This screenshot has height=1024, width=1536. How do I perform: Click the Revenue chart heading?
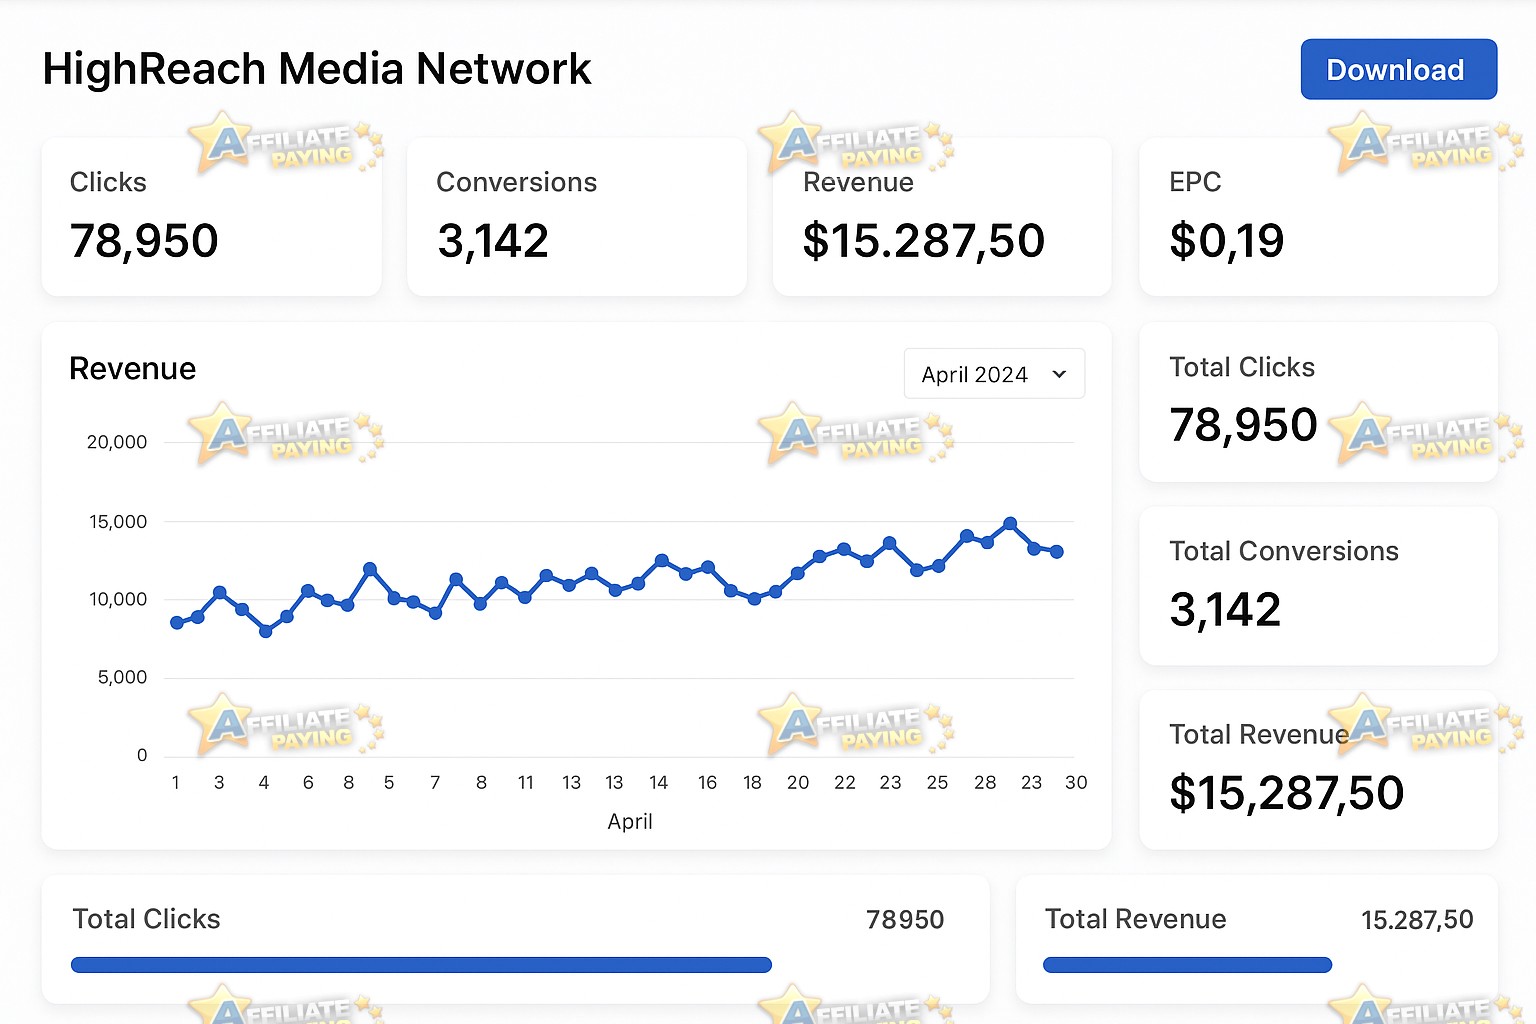point(133,369)
